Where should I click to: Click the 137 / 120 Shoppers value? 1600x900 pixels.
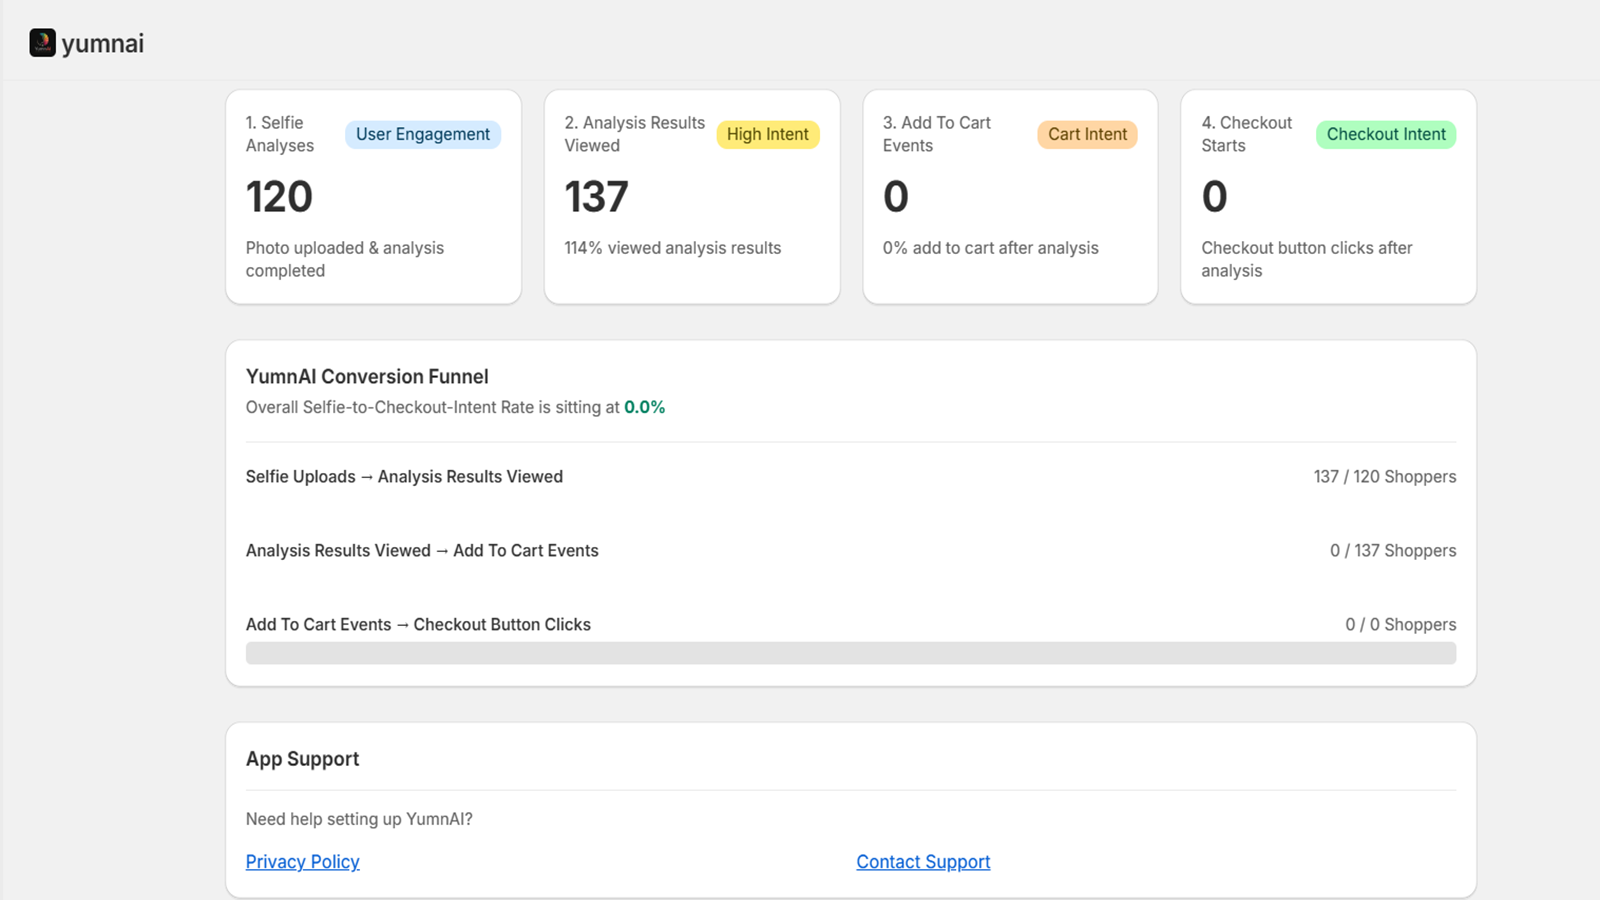[1385, 477]
